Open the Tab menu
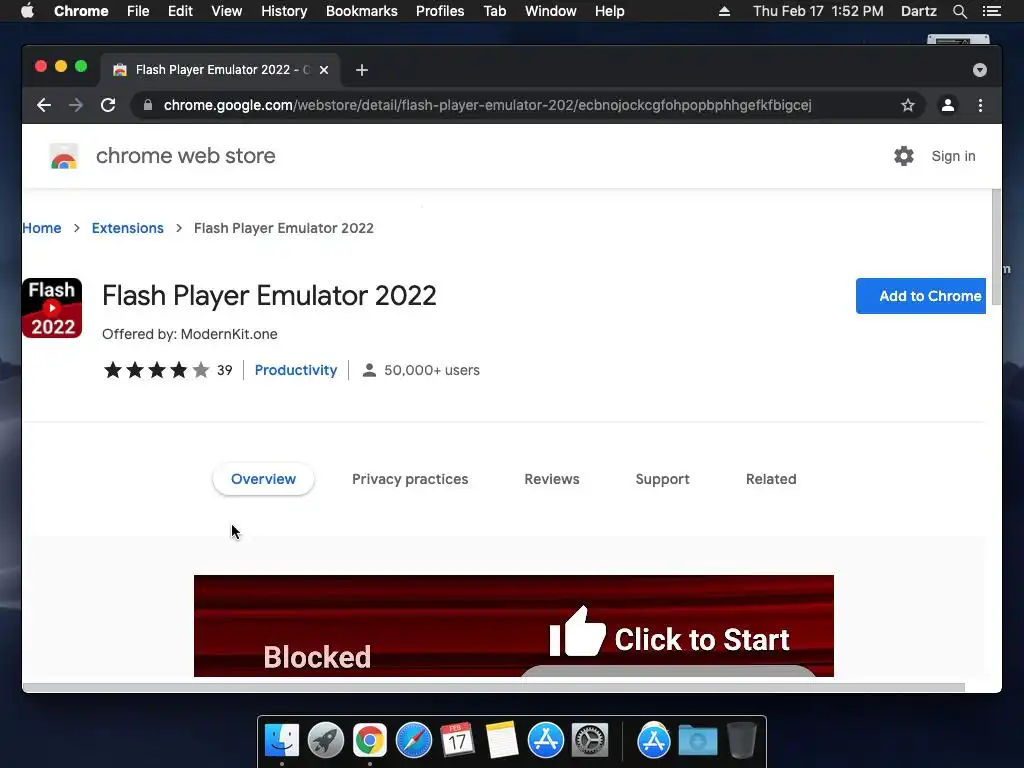The height and width of the screenshot is (768, 1024). tap(495, 11)
